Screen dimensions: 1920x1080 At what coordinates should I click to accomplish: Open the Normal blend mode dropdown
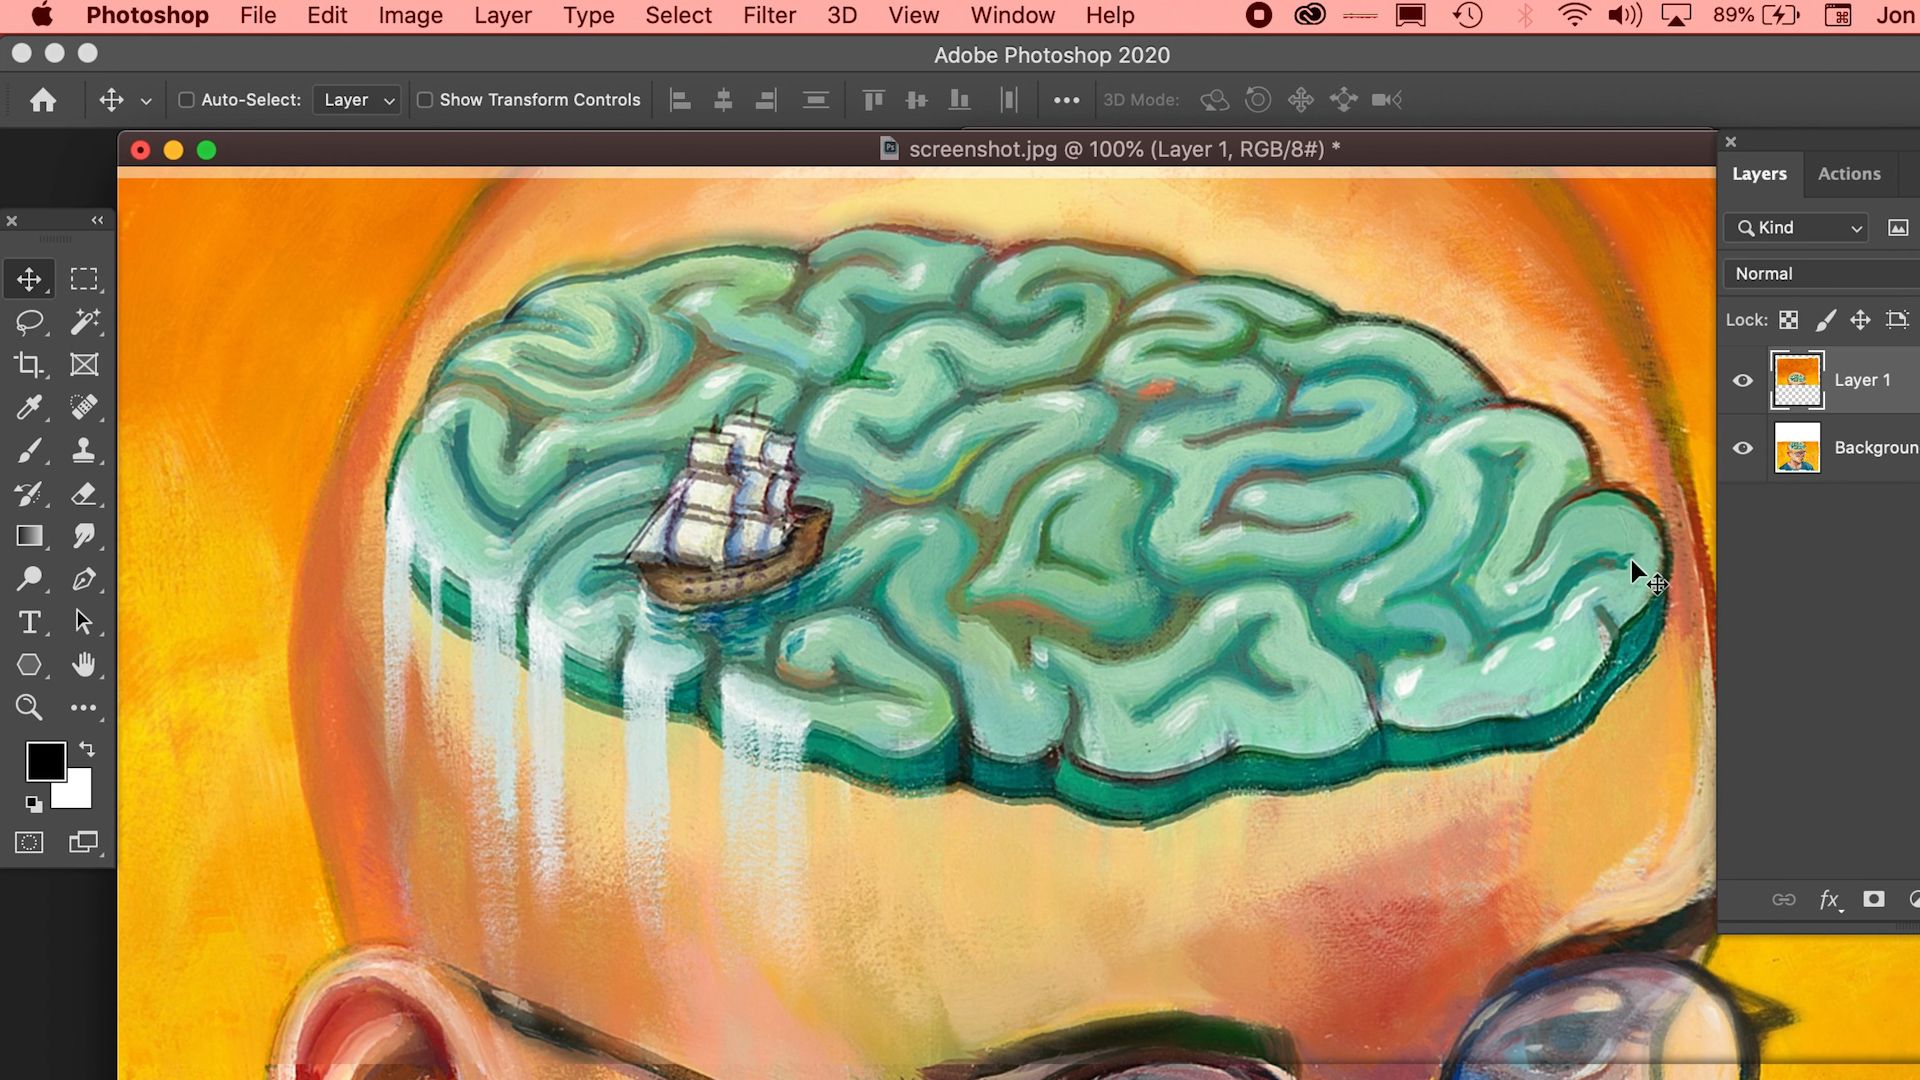(x=1820, y=273)
